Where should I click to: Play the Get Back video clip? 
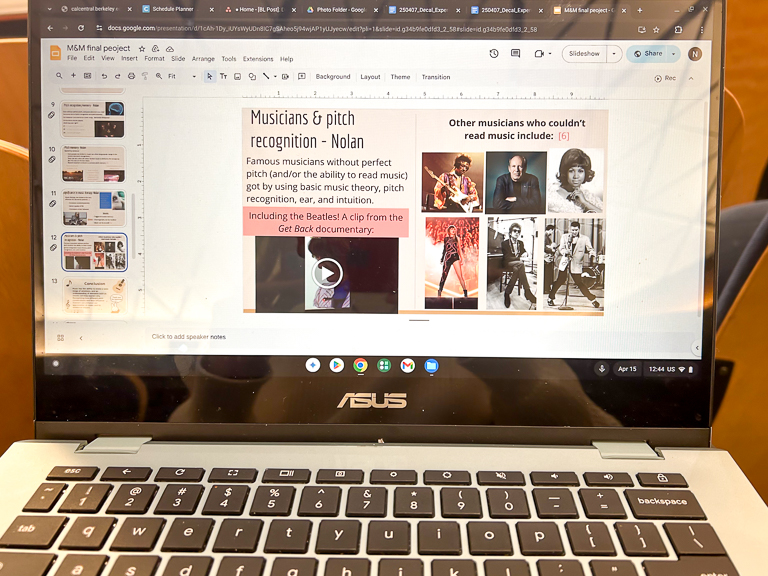[327, 273]
